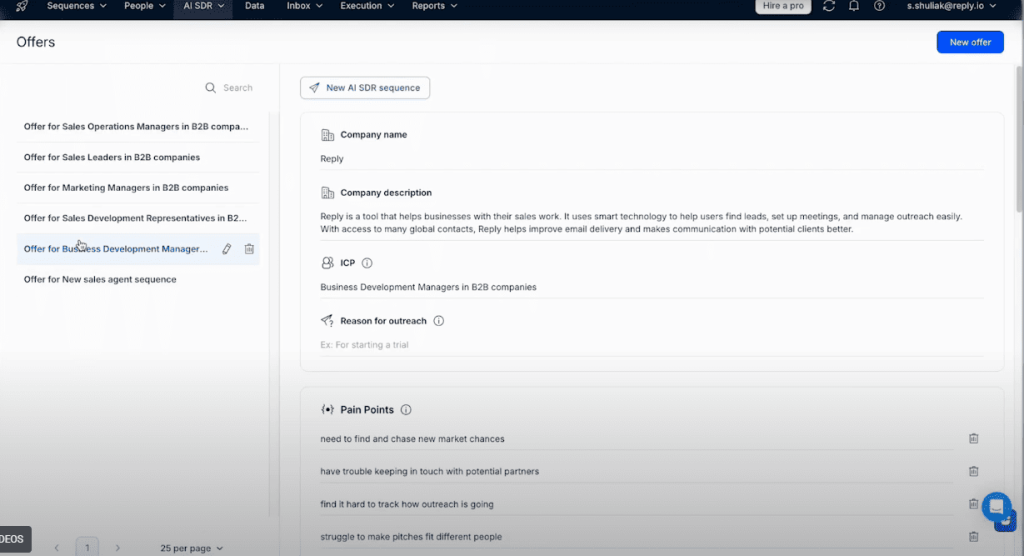
Task: Delete pain point 'struggle to make pitches fit'
Action: (x=973, y=536)
